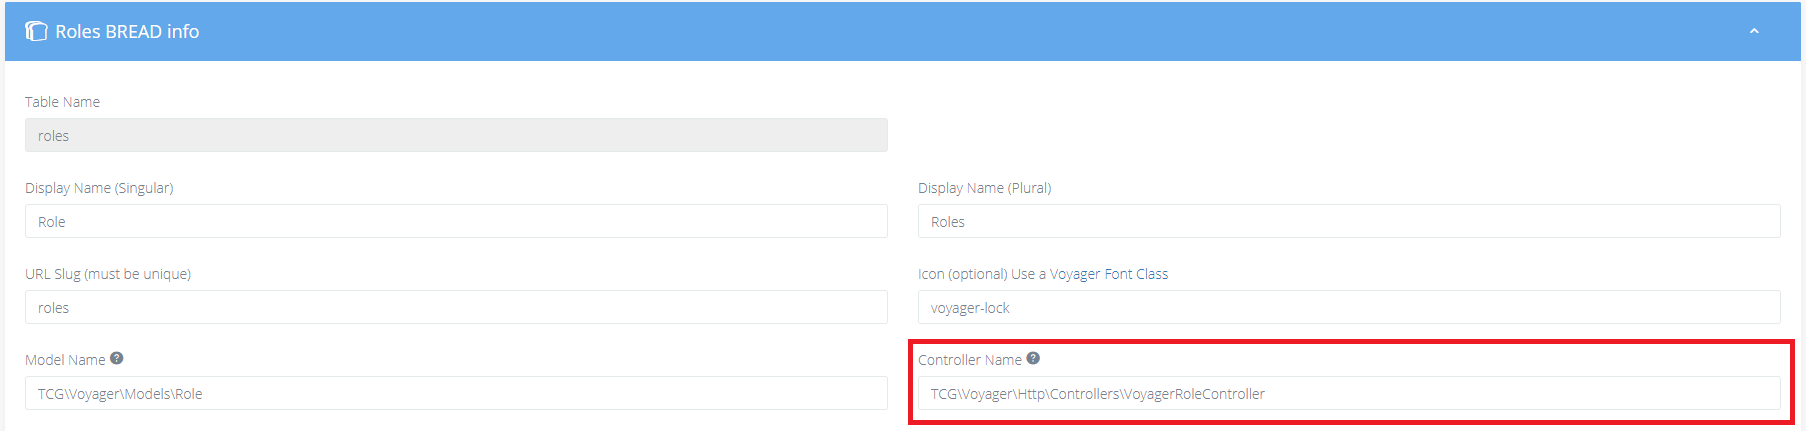Screen dimensions: 1806x431
Task: Click the URL Slug label text
Action: (108, 274)
